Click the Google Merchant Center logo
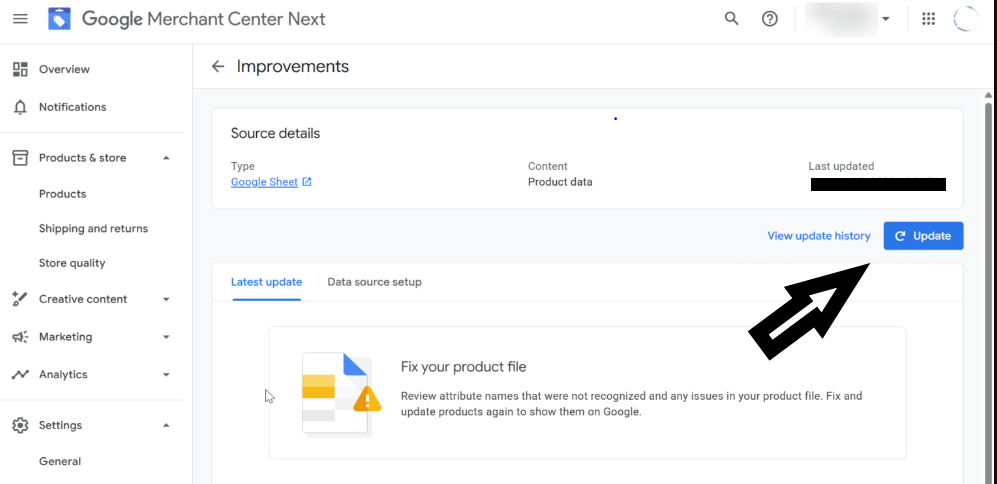The height and width of the screenshot is (484, 997). 59,19
